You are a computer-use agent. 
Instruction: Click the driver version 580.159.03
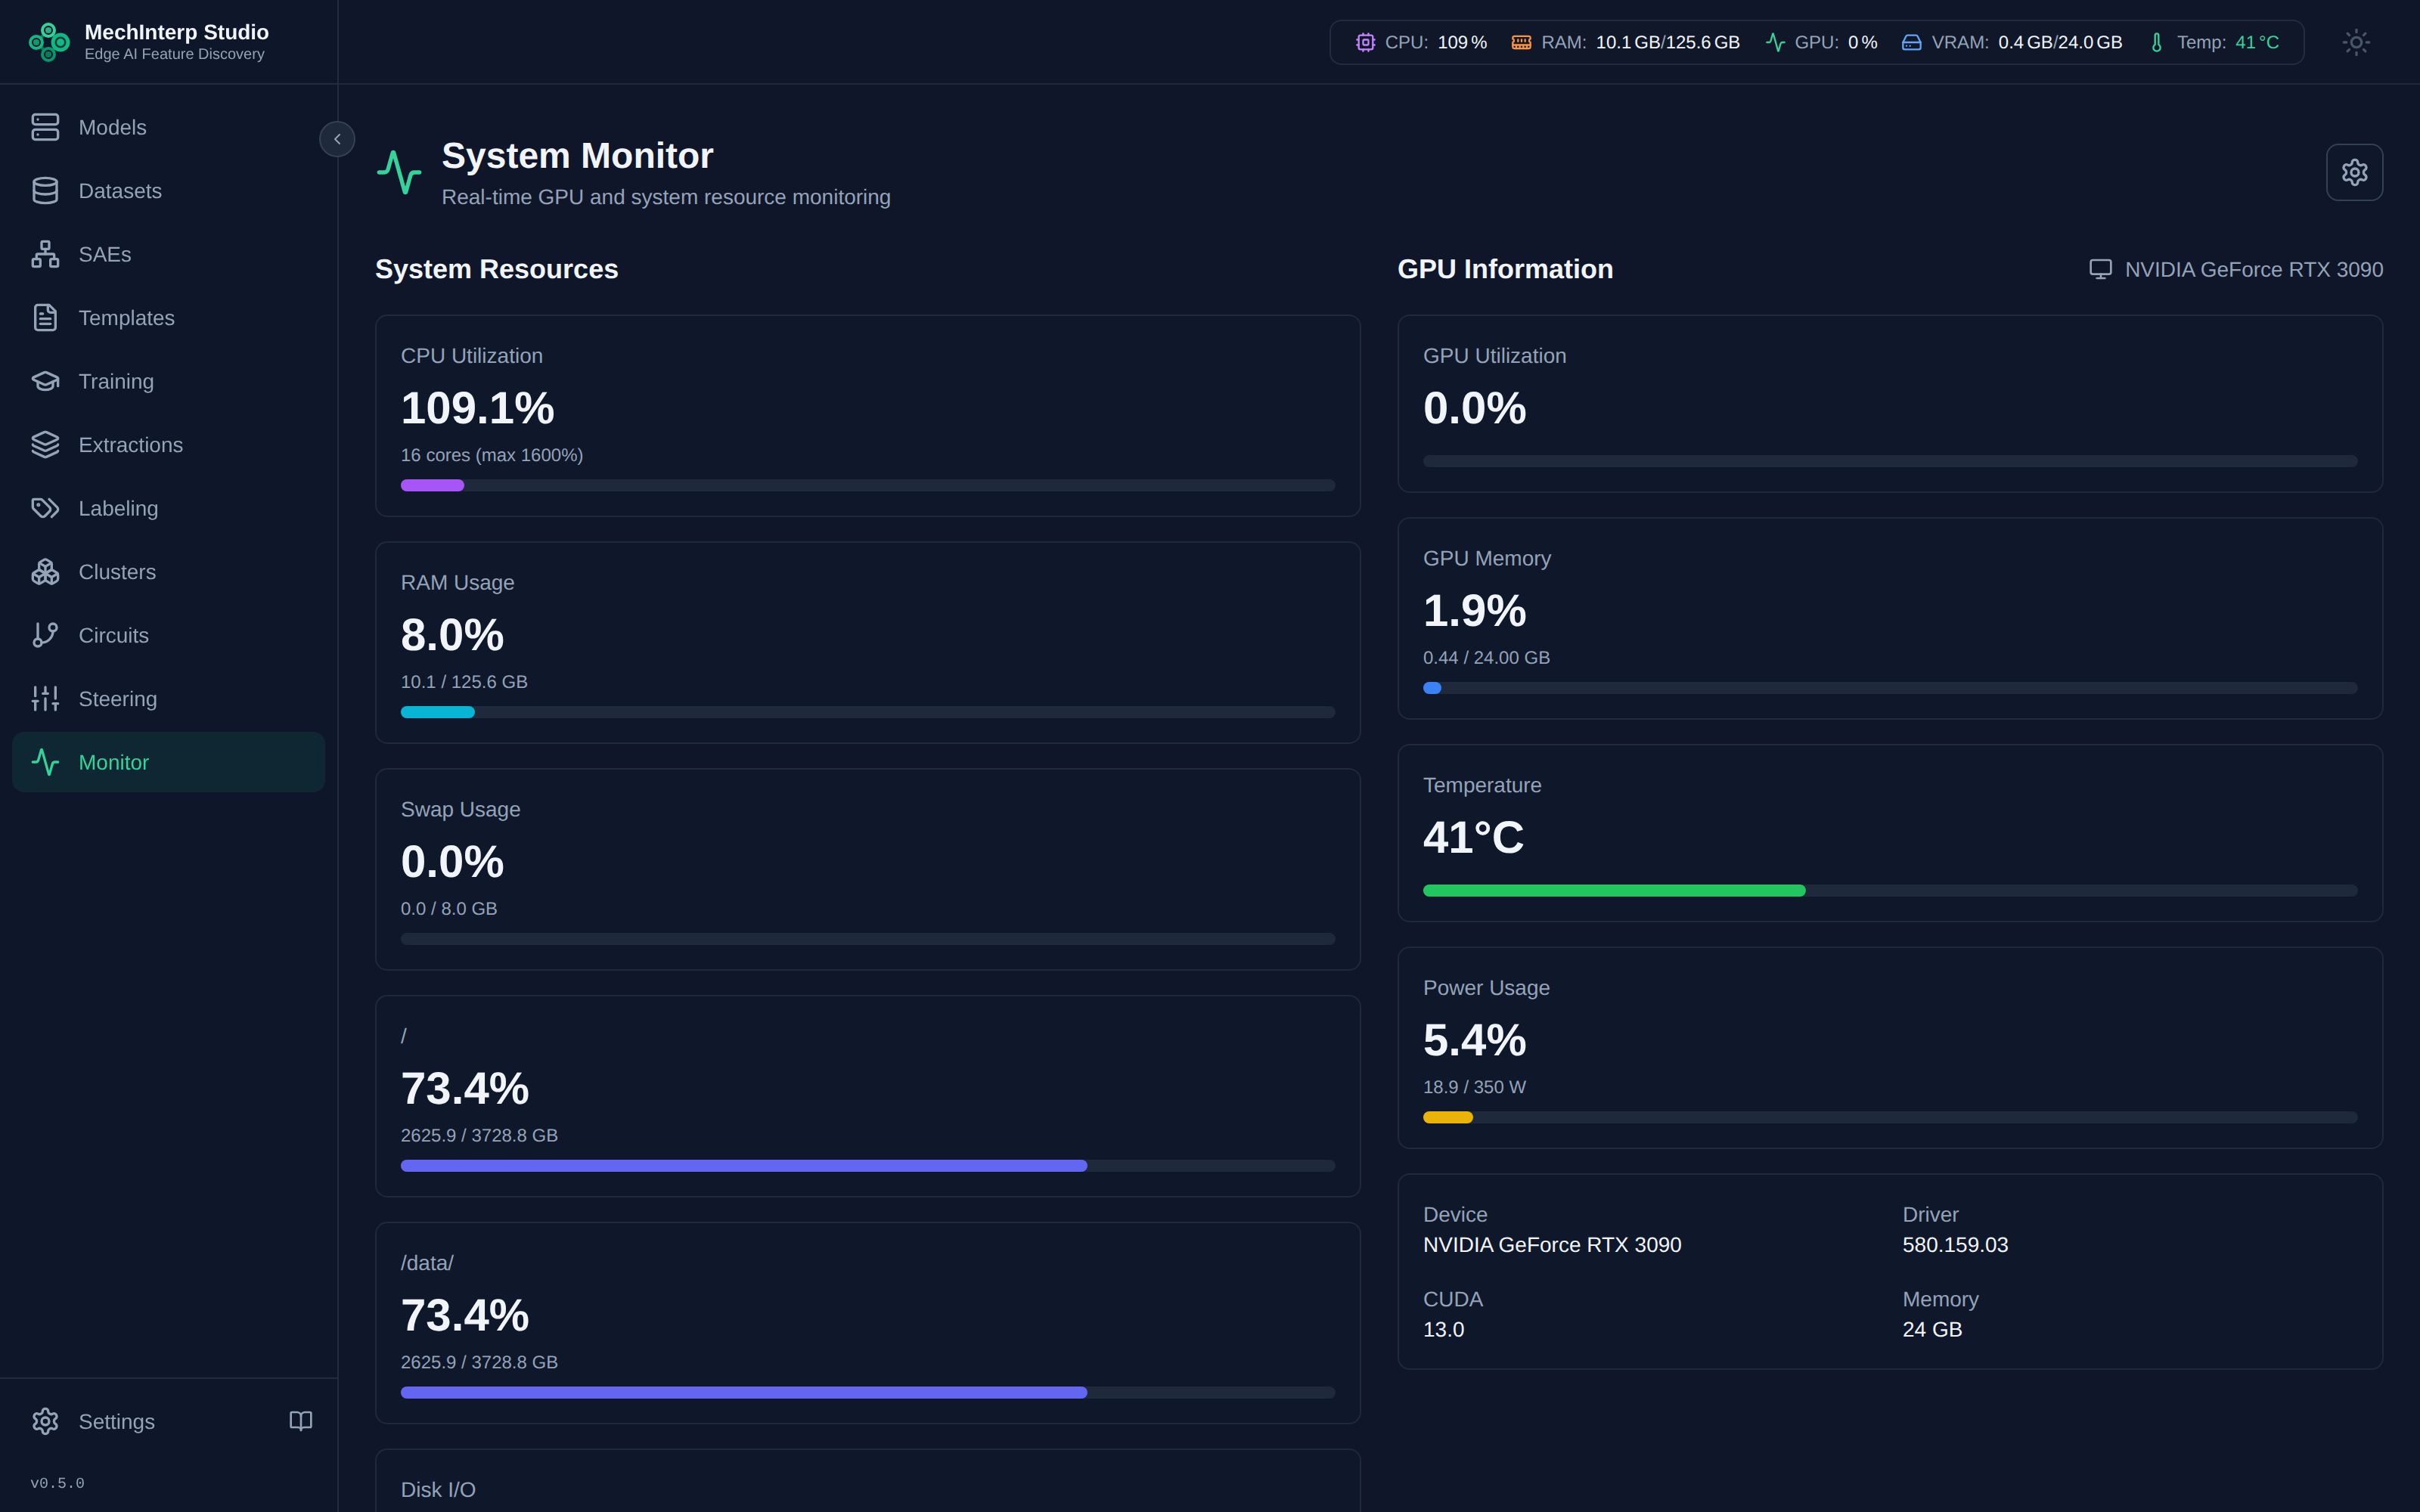point(1955,1245)
